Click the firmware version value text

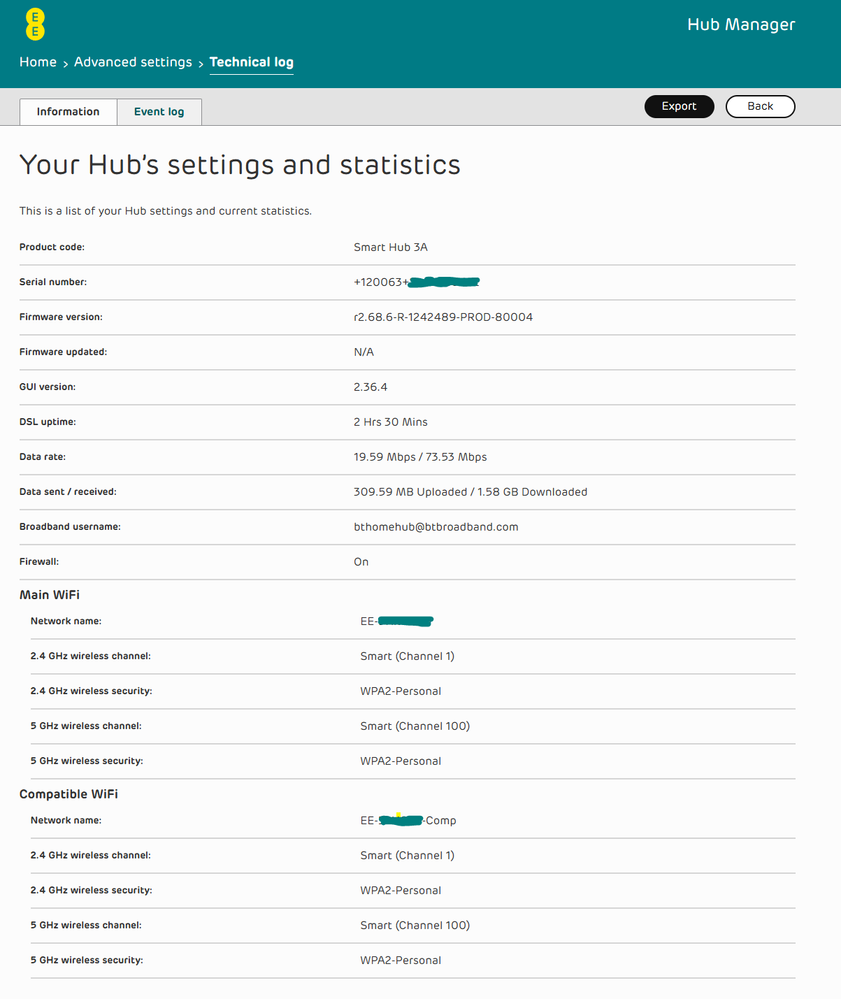(x=443, y=317)
